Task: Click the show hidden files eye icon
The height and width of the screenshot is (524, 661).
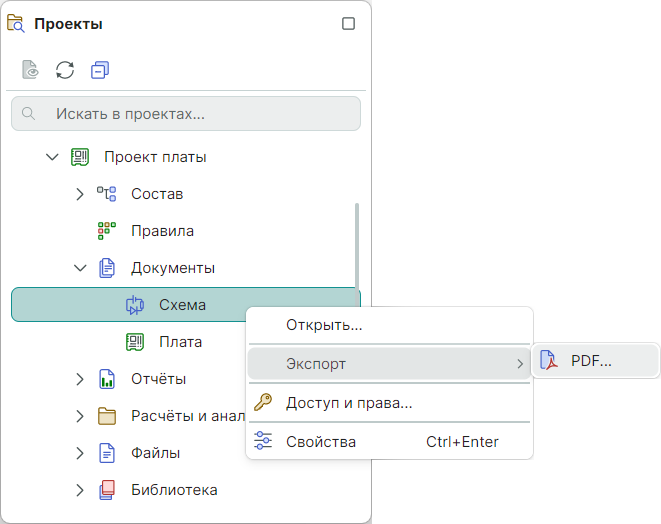Action: 31,70
